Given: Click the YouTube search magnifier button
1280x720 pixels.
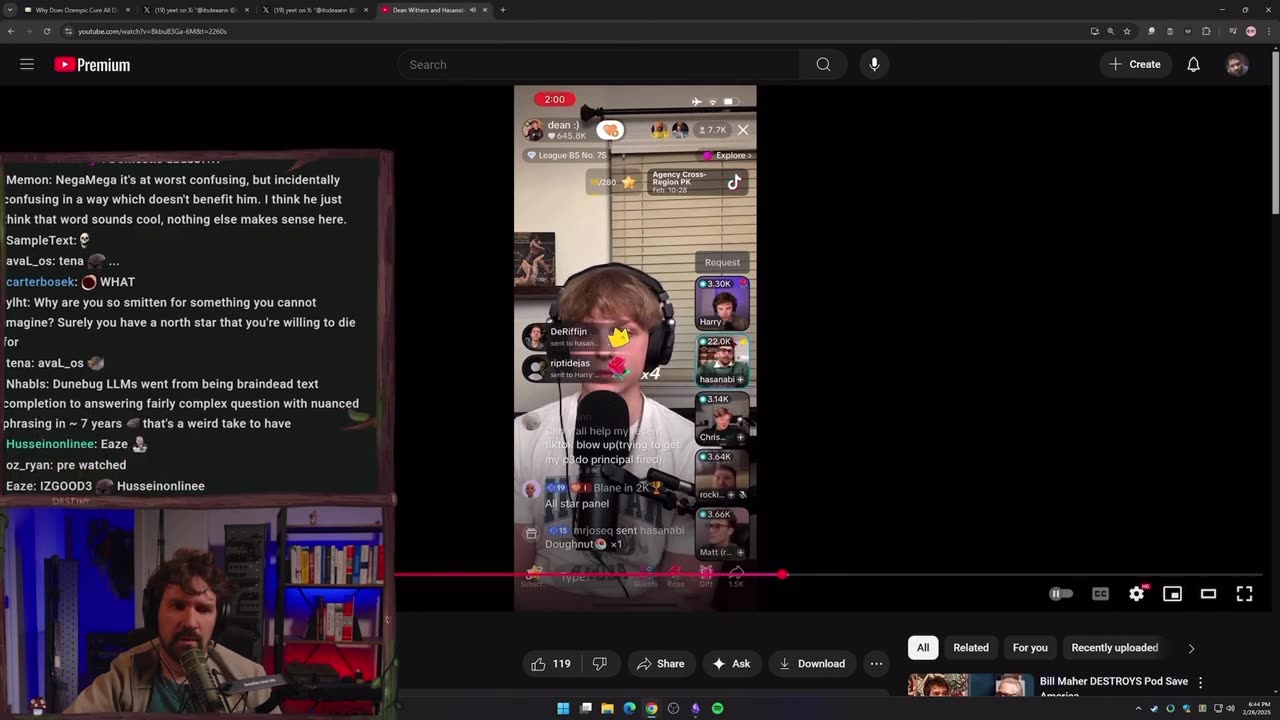Looking at the screenshot, I should pos(823,64).
